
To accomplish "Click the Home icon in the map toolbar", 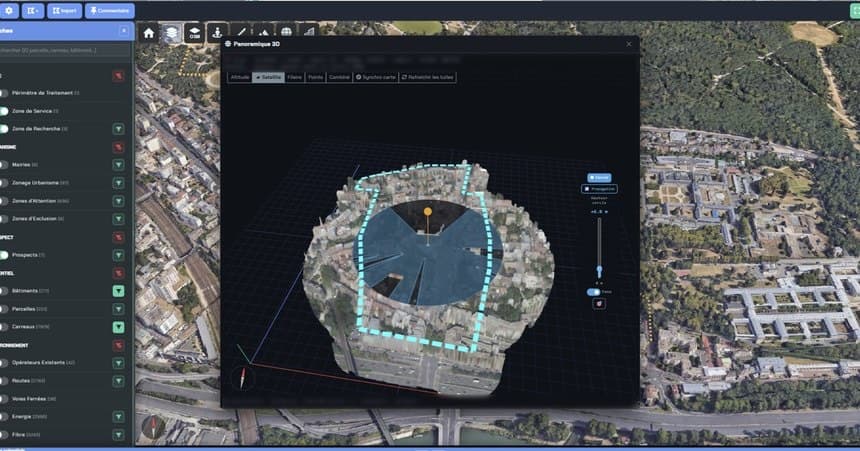I will coord(149,33).
